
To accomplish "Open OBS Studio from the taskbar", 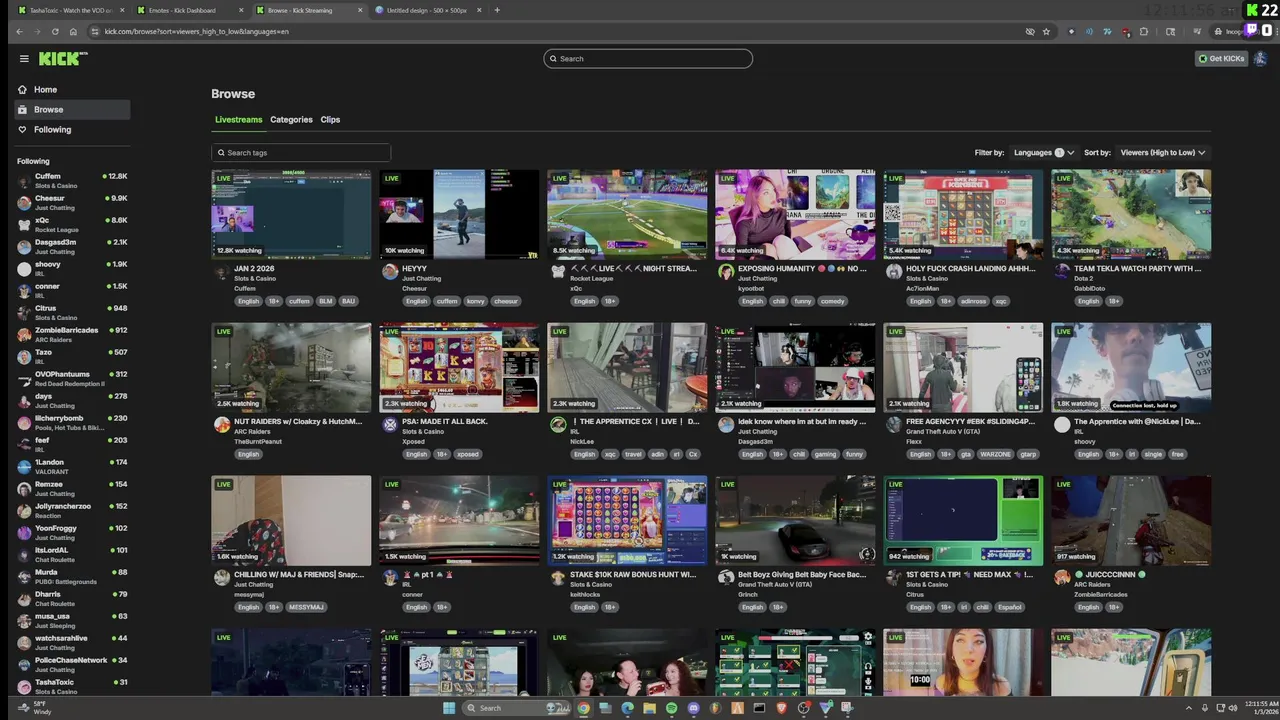I will [x=803, y=708].
